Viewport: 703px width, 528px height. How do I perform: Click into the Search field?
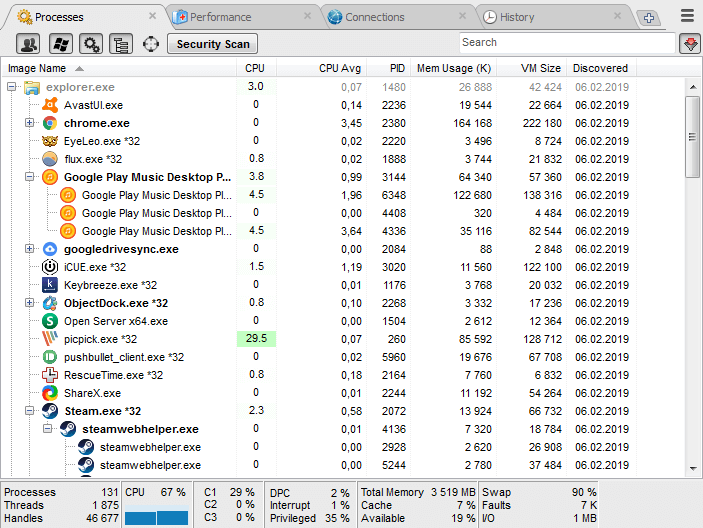coord(565,43)
